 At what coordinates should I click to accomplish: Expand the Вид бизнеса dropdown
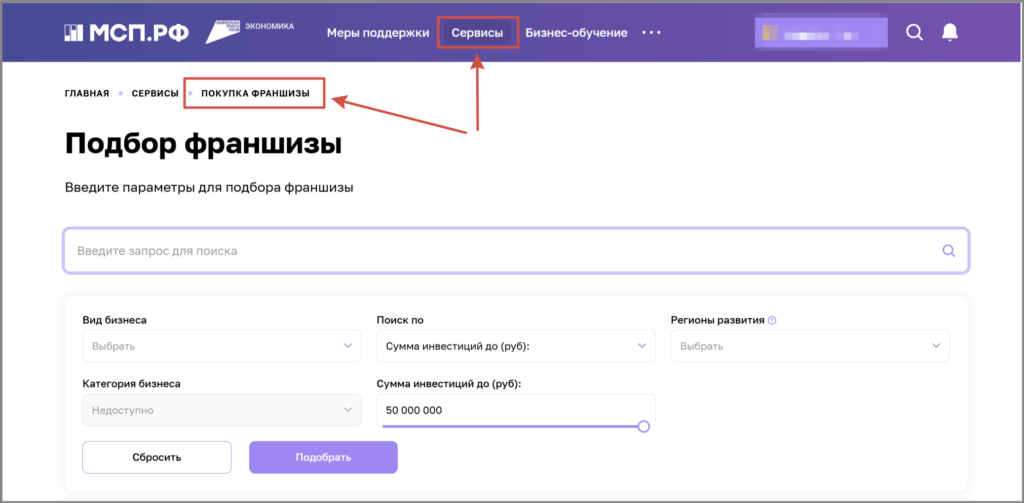point(221,346)
